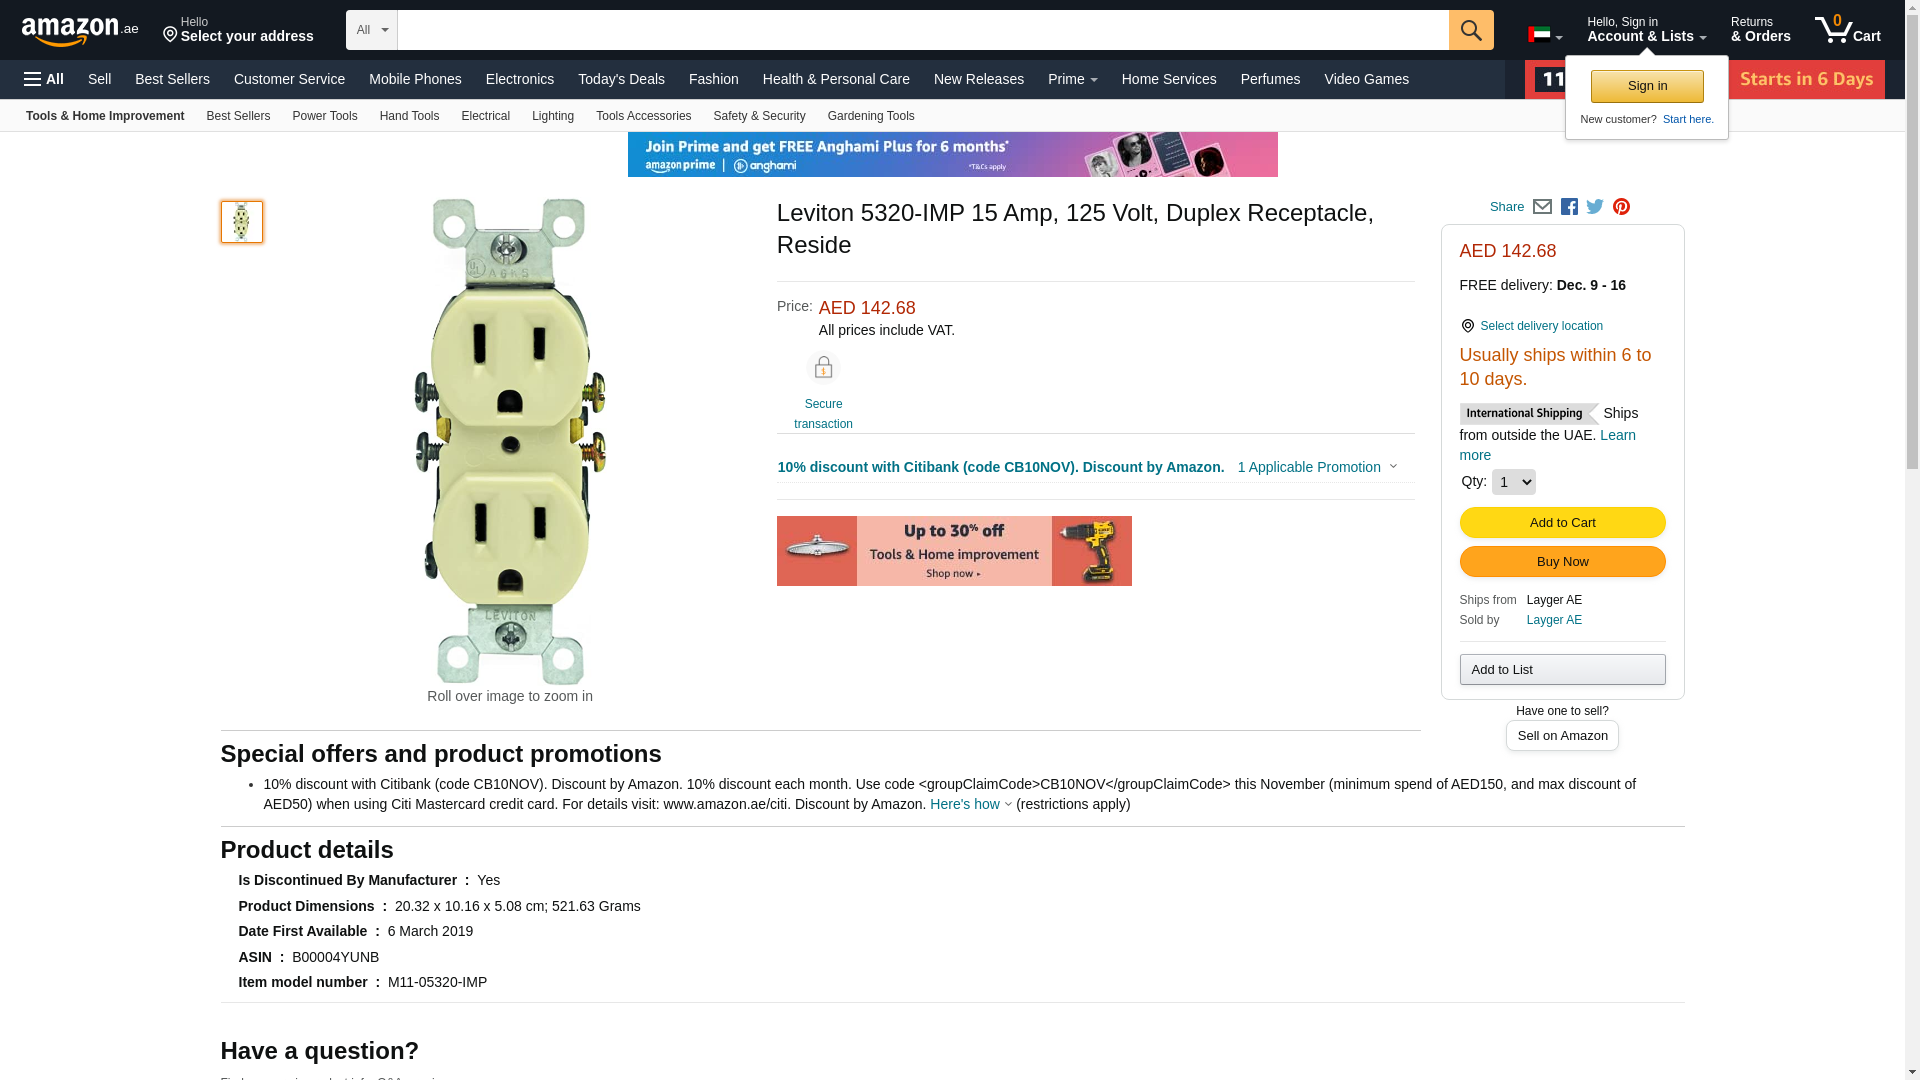The image size is (1920, 1080).
Task: Open the Layger AE seller link
Action: click(x=1554, y=620)
